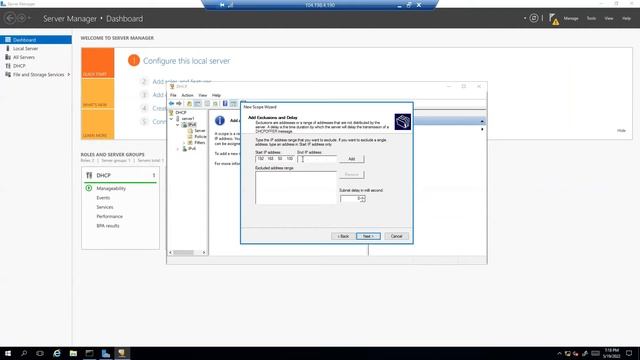This screenshot has width=640, height=360.
Task: Select the DHCP root tree node
Action: (181, 113)
